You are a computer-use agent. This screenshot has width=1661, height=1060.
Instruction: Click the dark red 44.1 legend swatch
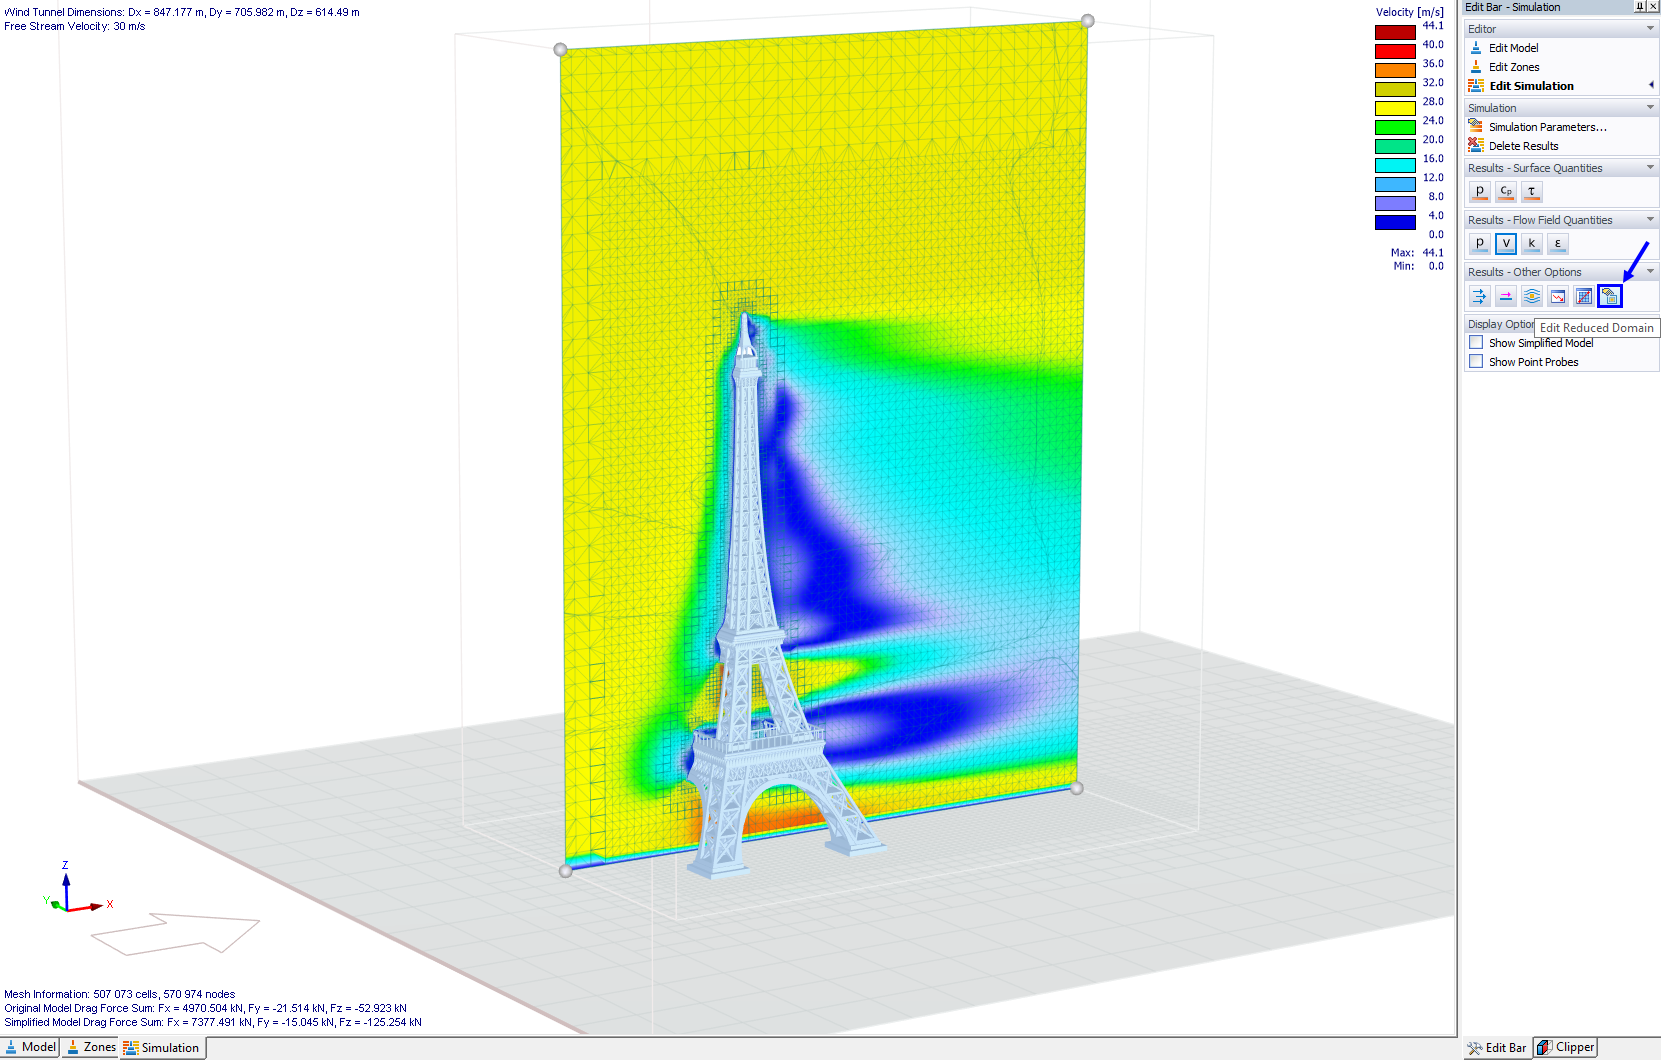[x=1395, y=32]
